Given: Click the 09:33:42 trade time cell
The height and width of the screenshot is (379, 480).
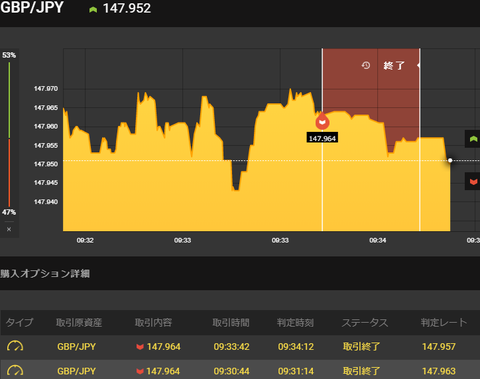Looking at the screenshot, I should (231, 347).
